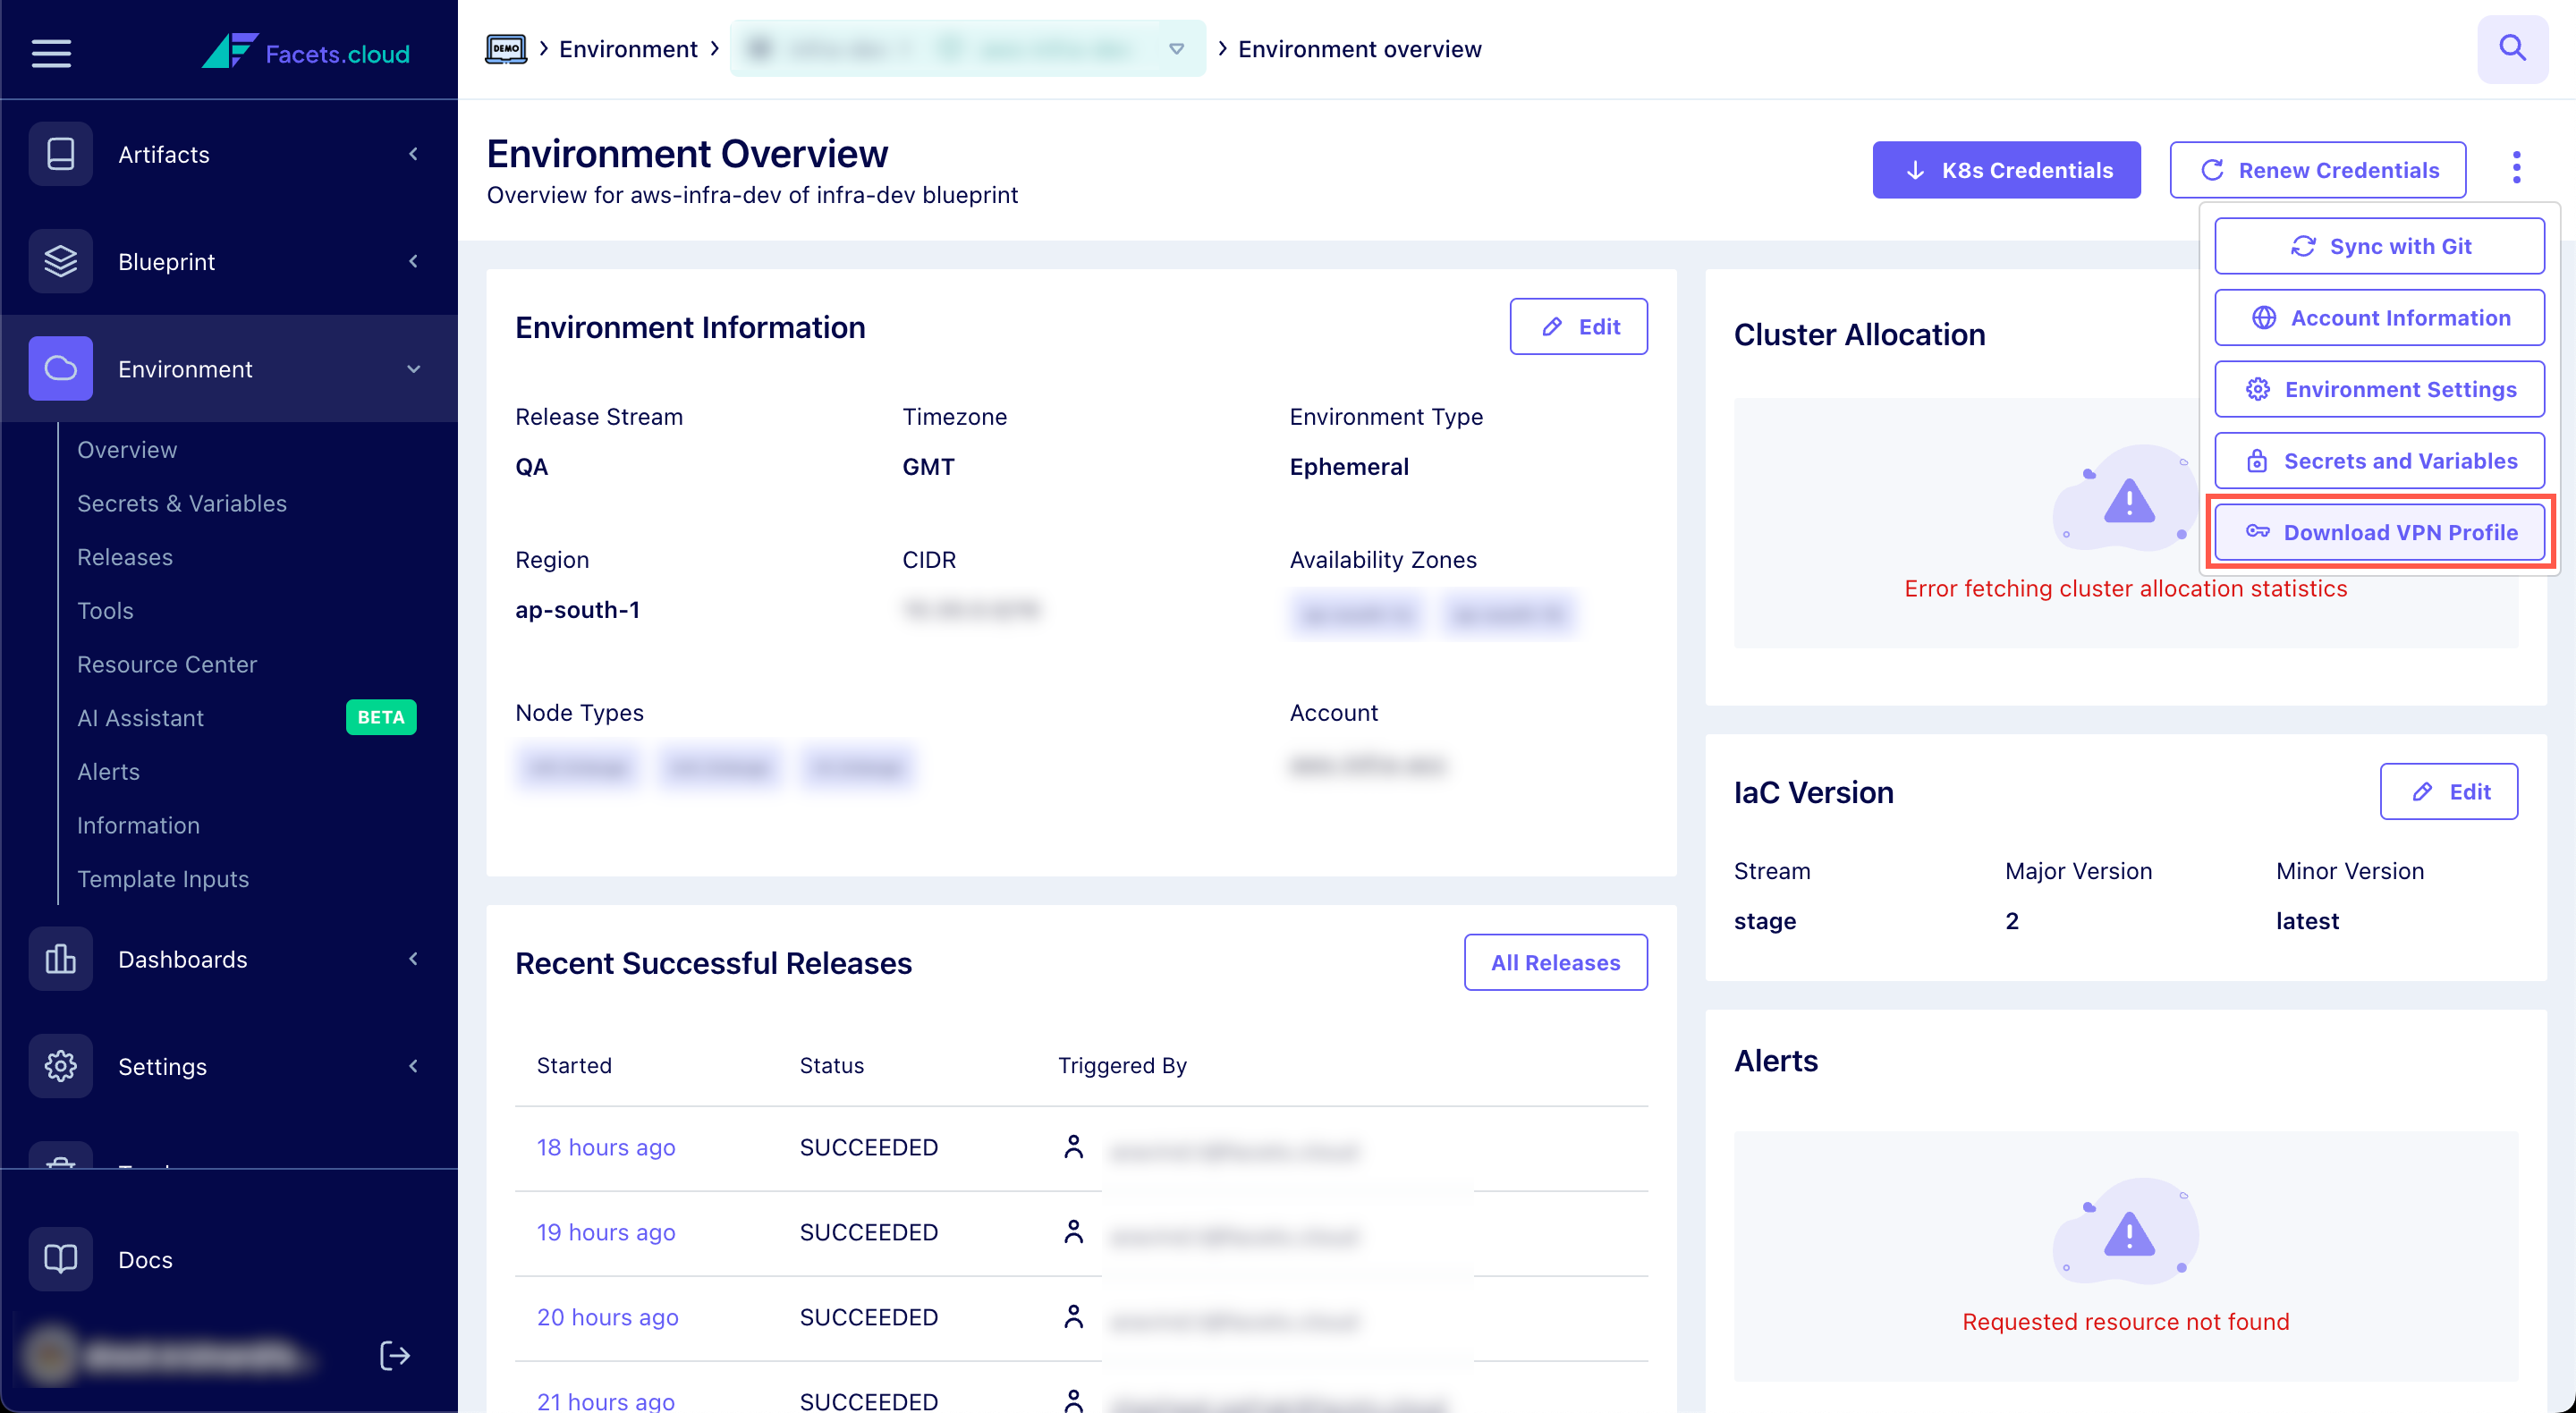Open the search magnifier icon

click(2512, 48)
